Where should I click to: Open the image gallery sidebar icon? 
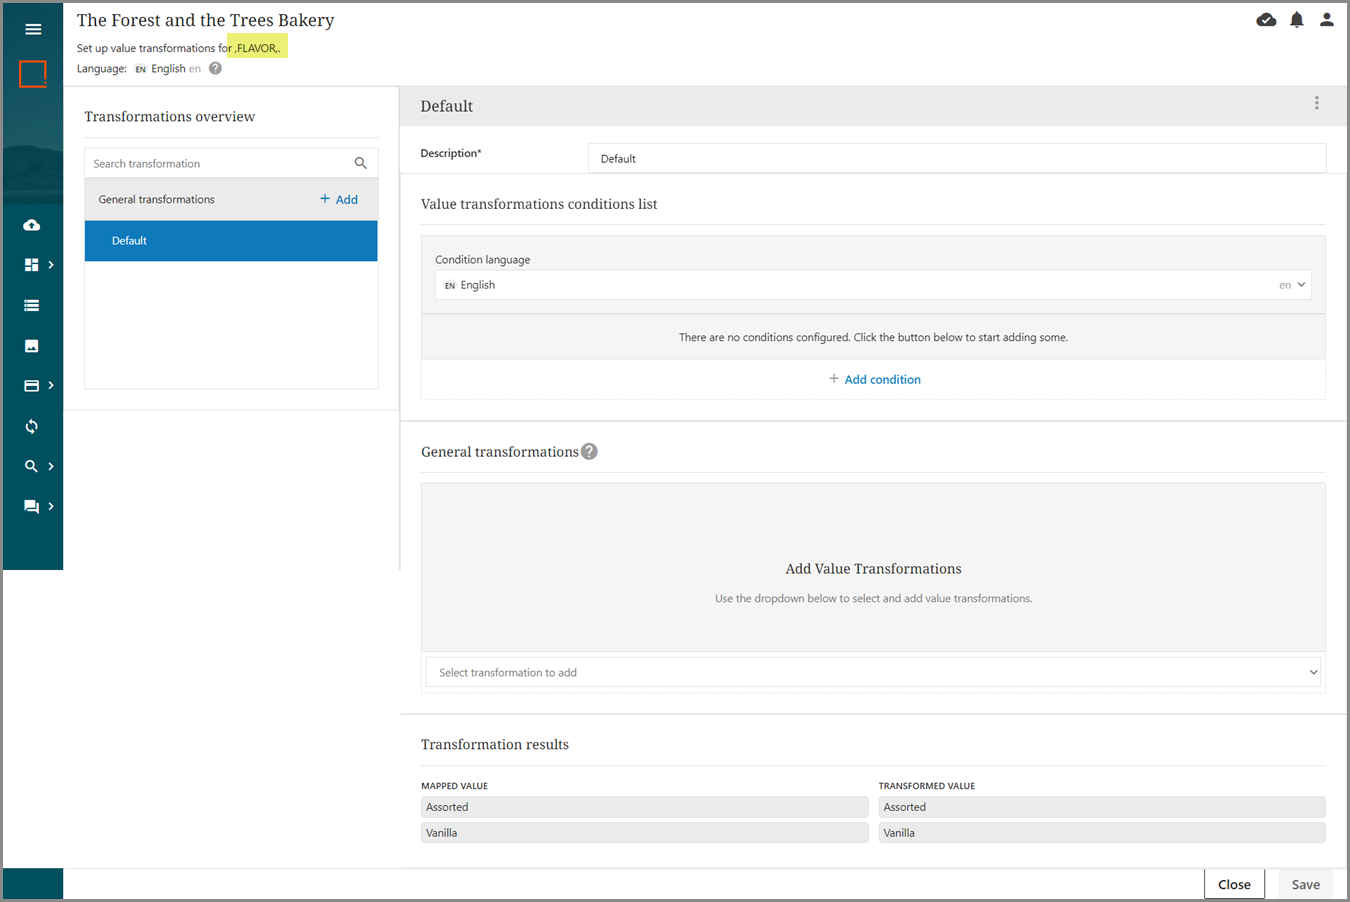click(32, 346)
